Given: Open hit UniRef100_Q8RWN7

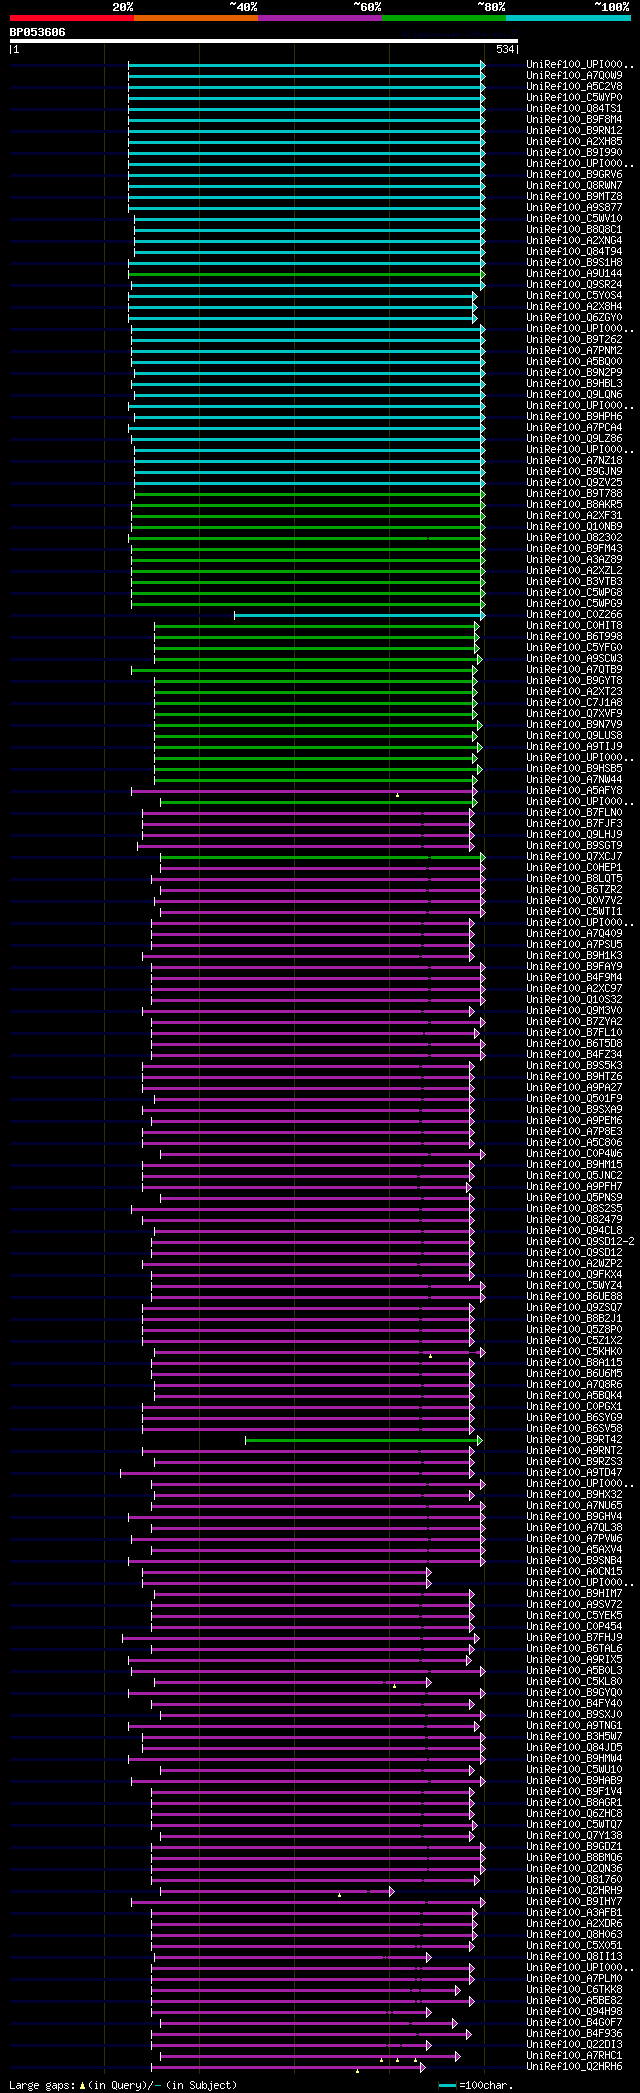Looking at the screenshot, I should [x=574, y=185].
